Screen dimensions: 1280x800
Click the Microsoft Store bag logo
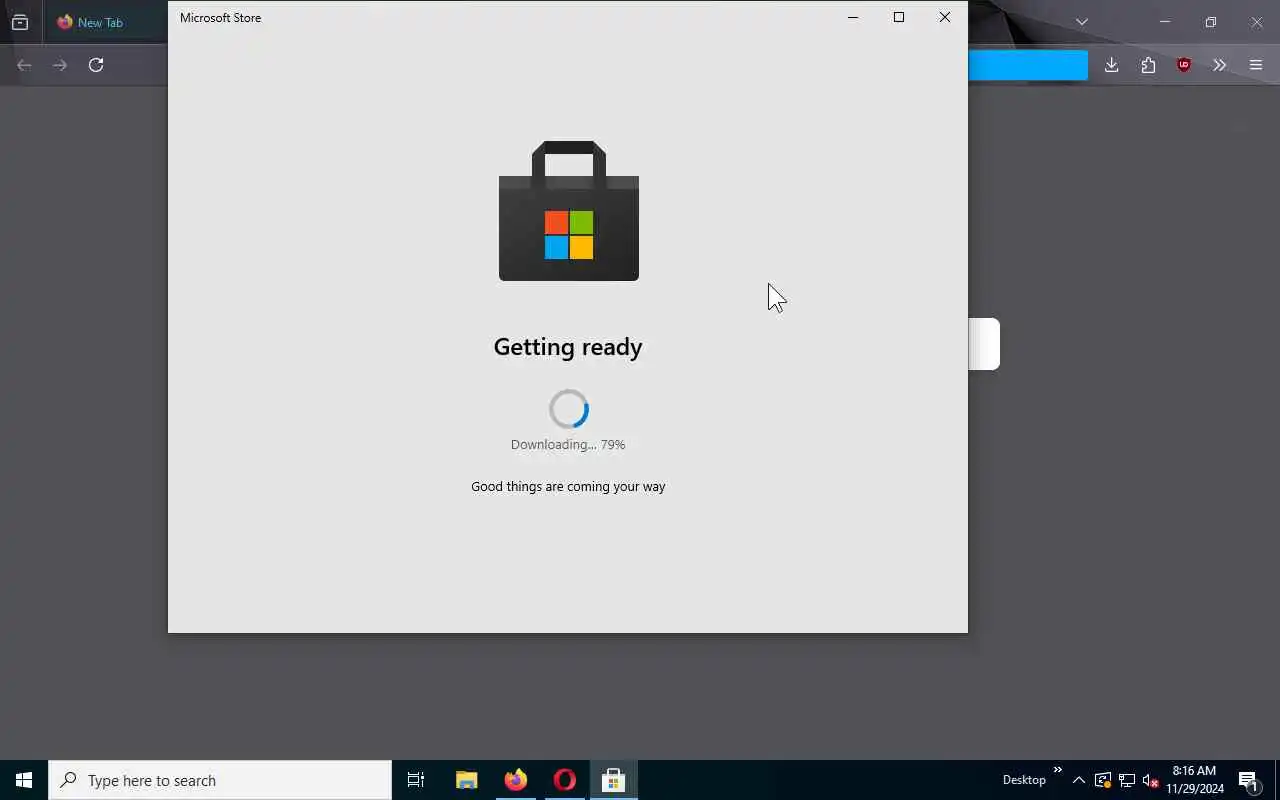(x=569, y=211)
